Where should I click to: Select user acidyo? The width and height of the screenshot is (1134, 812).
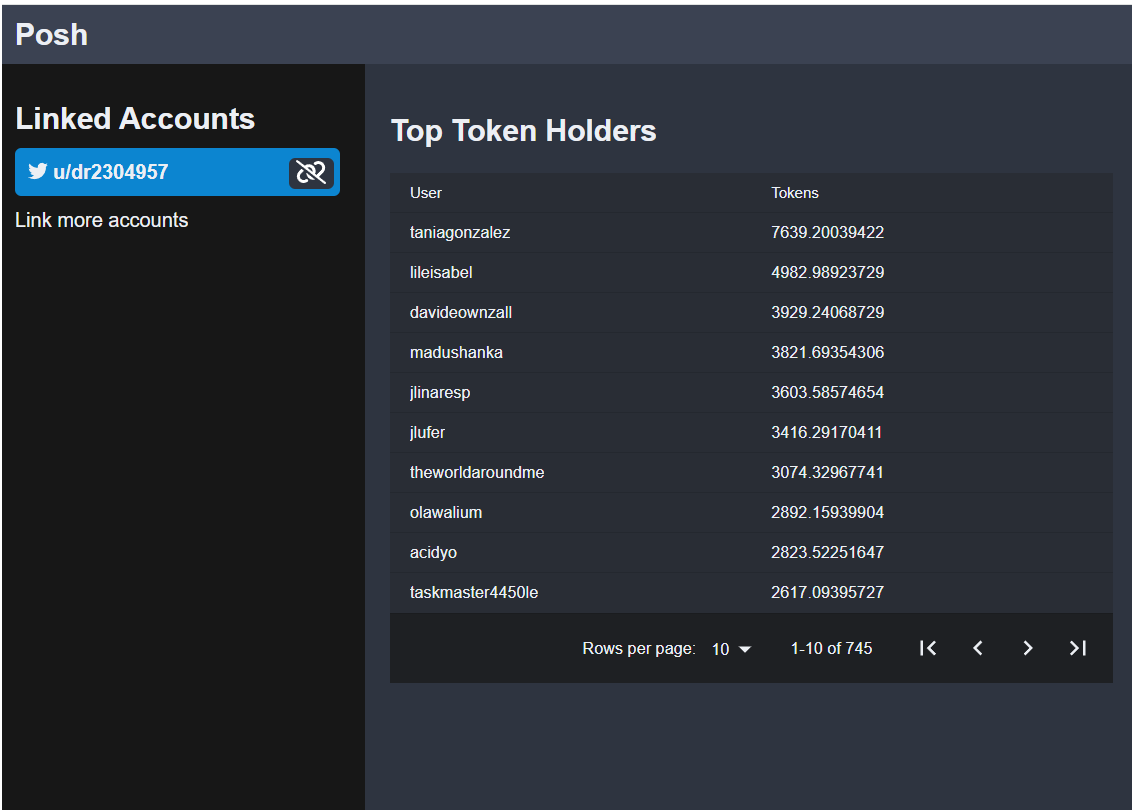click(433, 552)
